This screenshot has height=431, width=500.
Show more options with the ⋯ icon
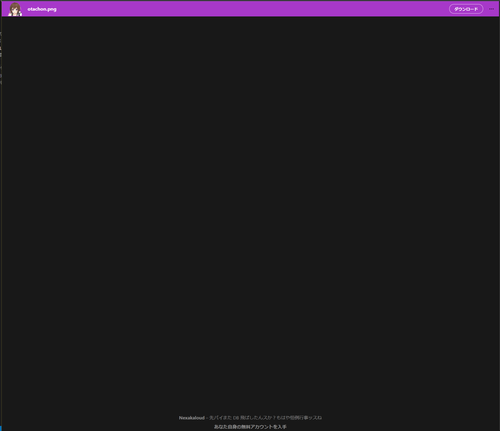(x=491, y=9)
